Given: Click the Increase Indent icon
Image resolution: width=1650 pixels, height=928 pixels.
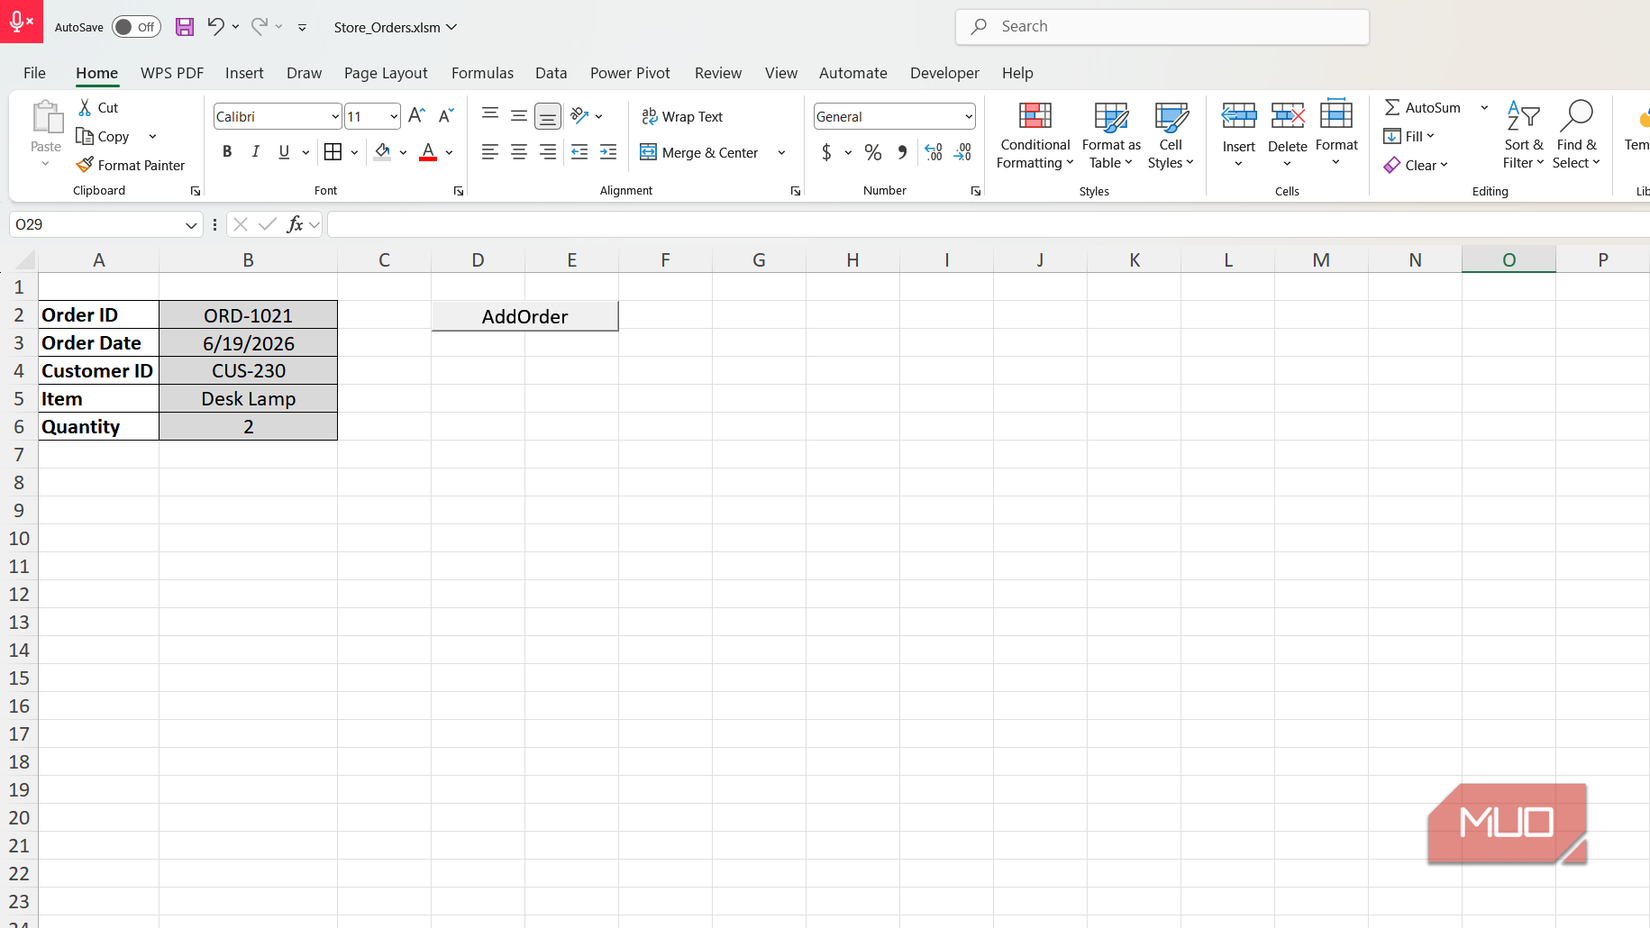Looking at the screenshot, I should [608, 152].
